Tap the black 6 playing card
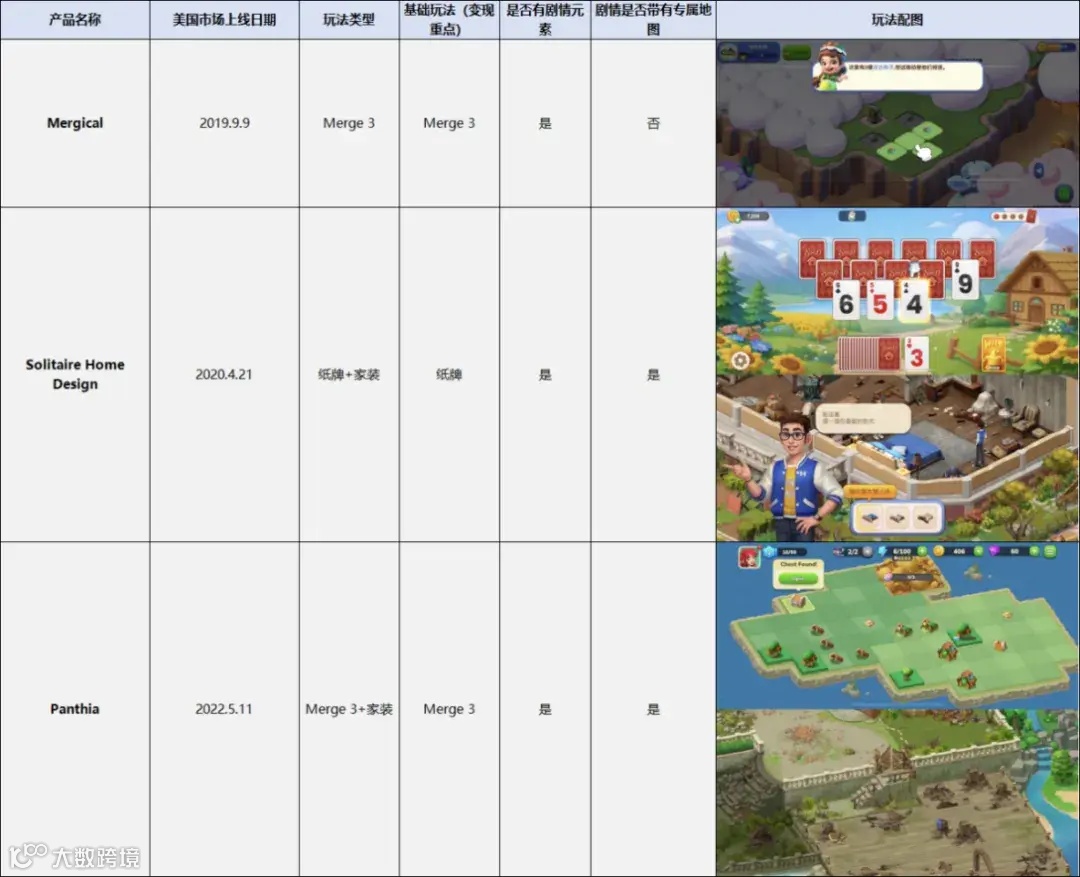 click(846, 301)
